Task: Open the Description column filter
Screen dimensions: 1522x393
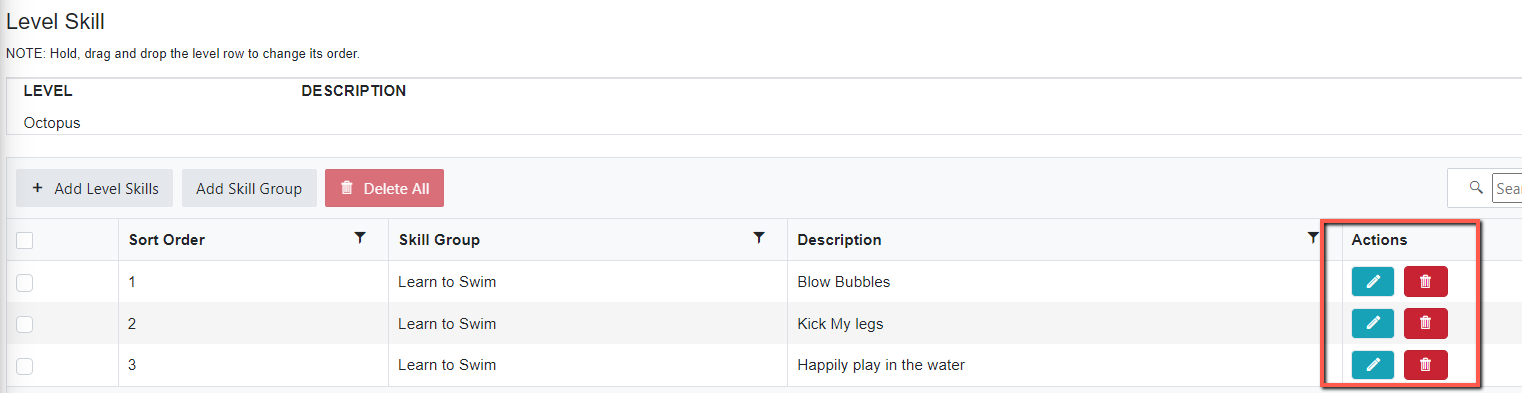Action: 1313,238
